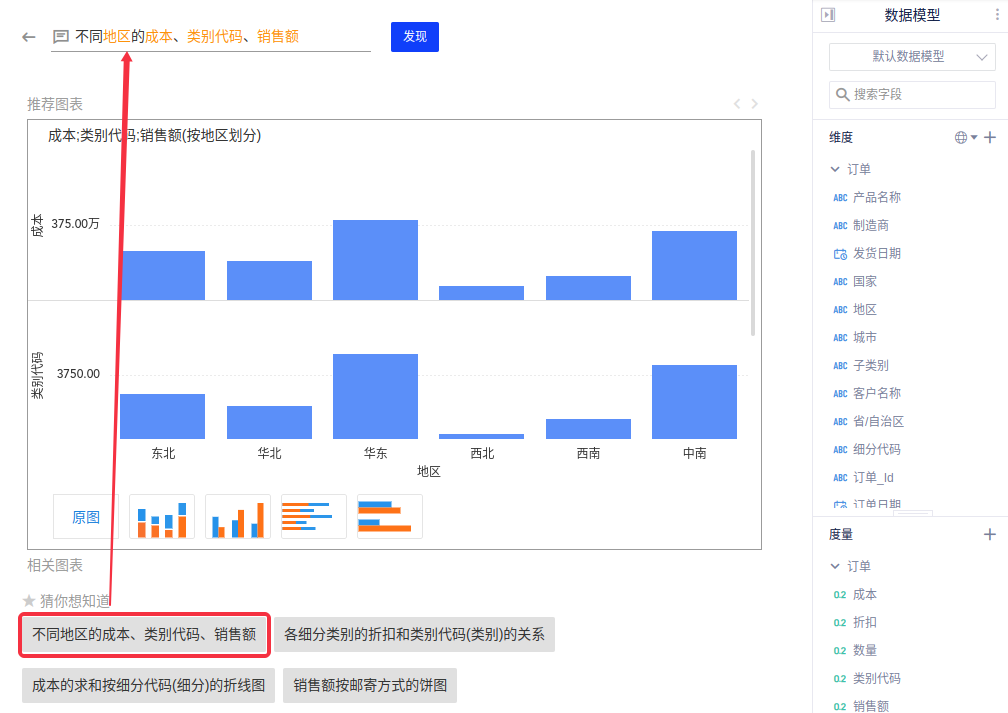Go to previous recommended chart arrow

(x=737, y=104)
